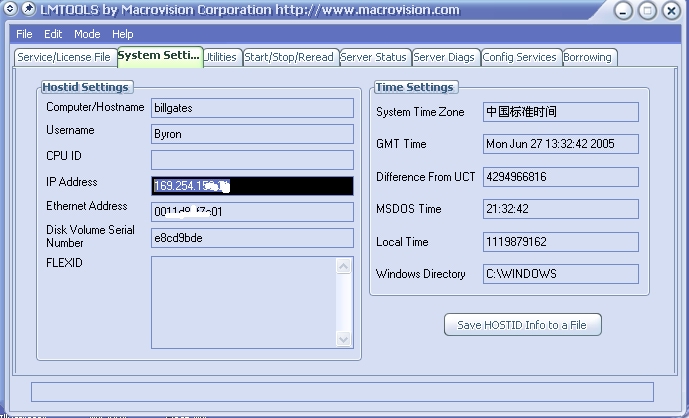Click the window menu icon in title bar
The image size is (689, 418).
pos(10,8)
